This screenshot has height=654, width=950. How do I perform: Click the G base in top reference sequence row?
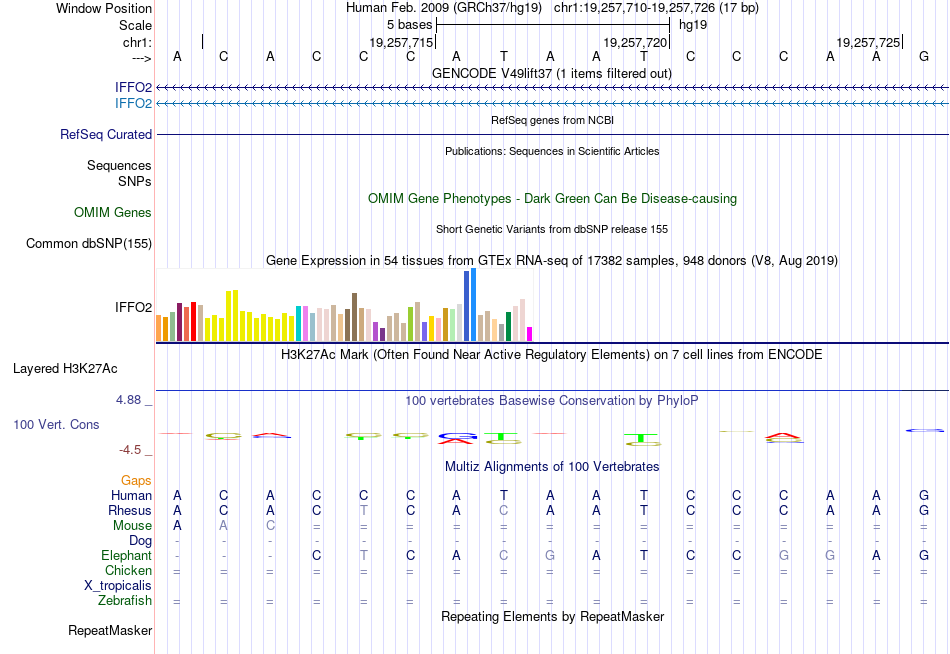[x=924, y=56]
